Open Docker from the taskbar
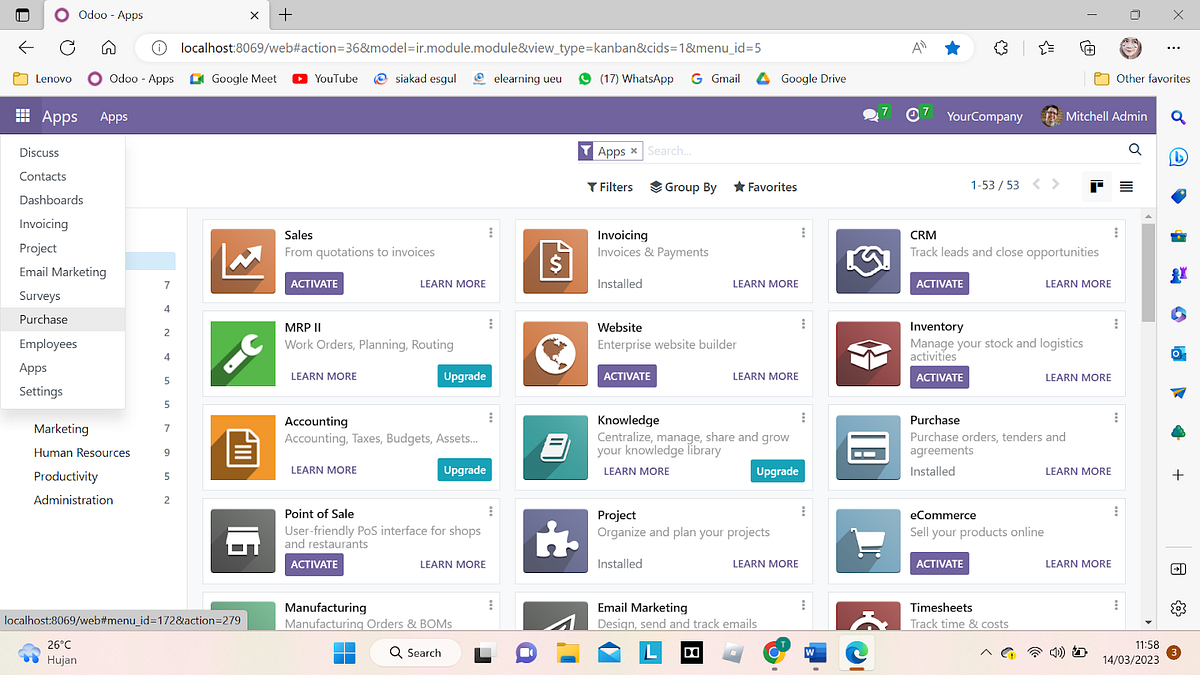Viewport: 1200px width, 675px height. tap(690, 652)
